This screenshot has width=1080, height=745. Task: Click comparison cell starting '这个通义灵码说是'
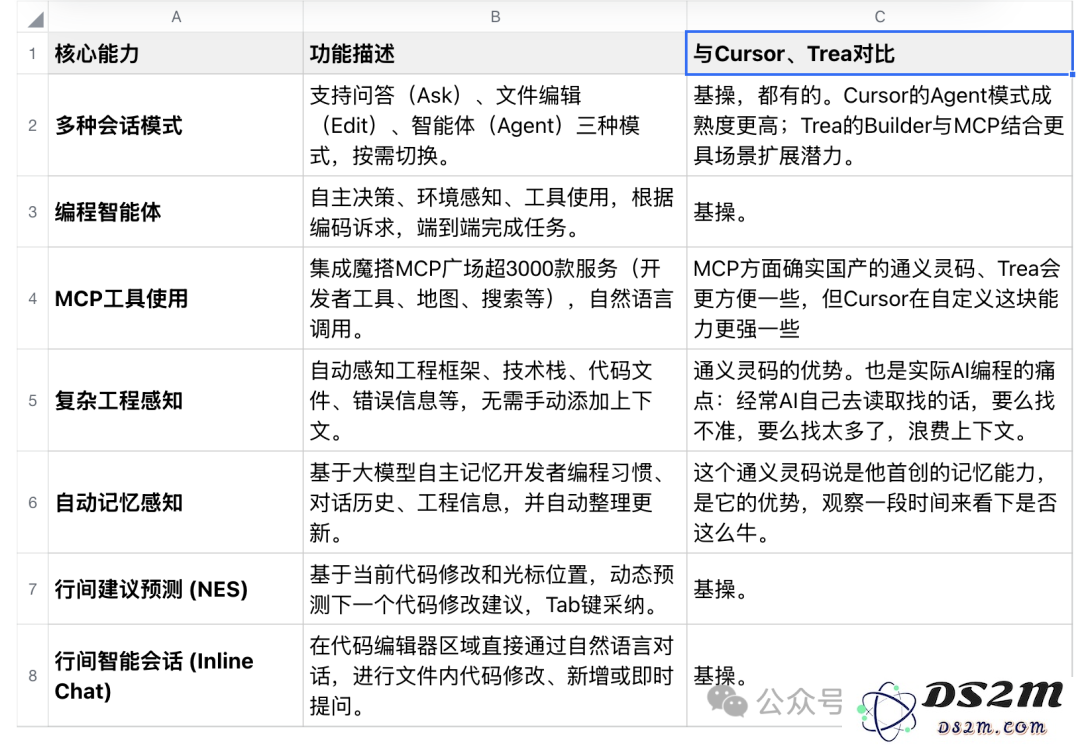pyautogui.click(x=879, y=502)
